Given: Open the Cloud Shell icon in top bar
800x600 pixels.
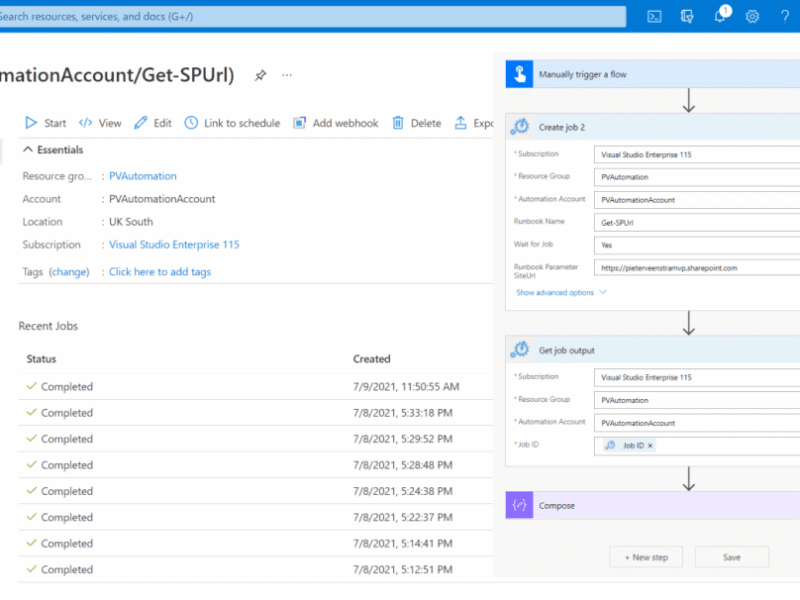Looking at the screenshot, I should [x=654, y=17].
